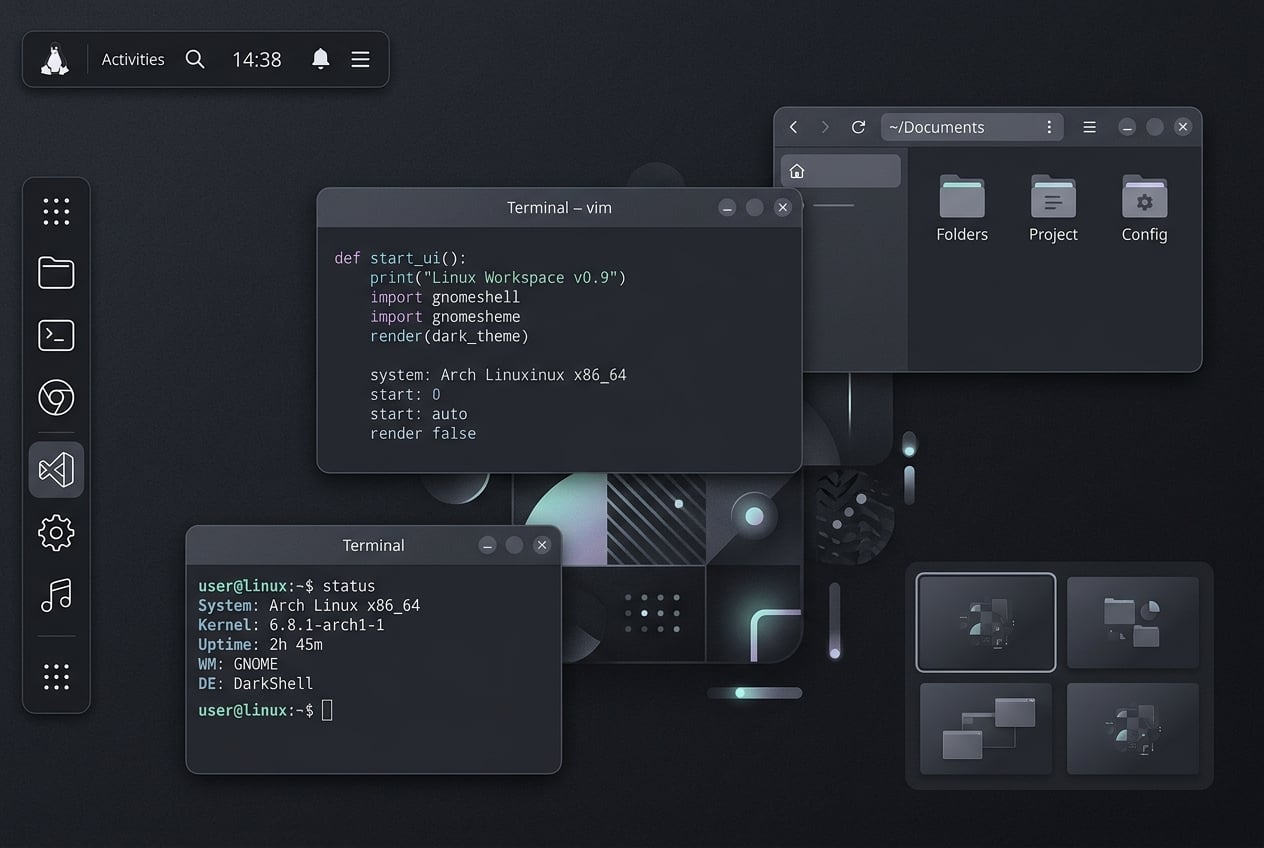Open the Activities overview

pos(133,60)
